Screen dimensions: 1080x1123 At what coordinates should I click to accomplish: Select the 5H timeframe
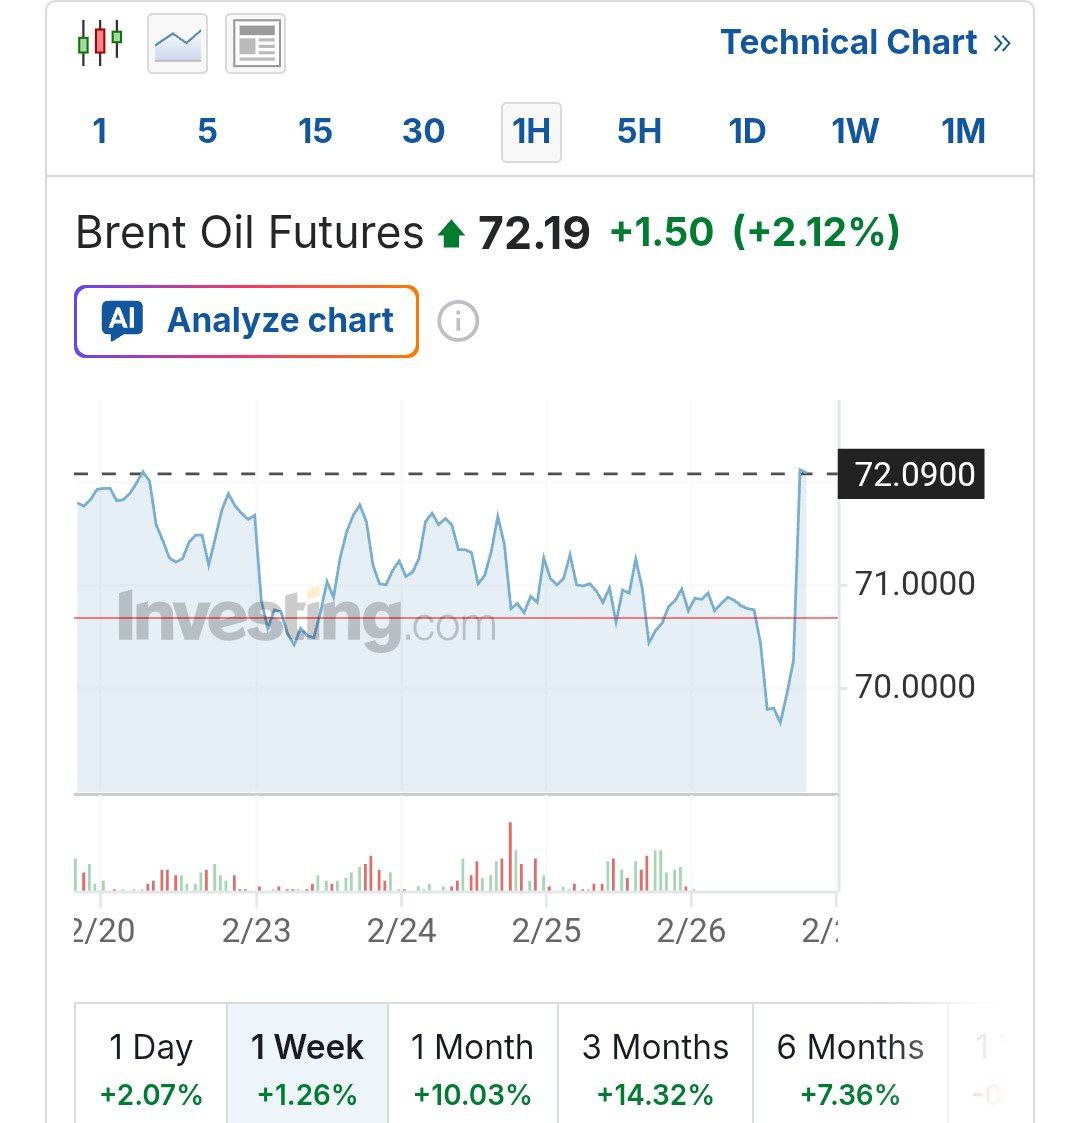639,131
